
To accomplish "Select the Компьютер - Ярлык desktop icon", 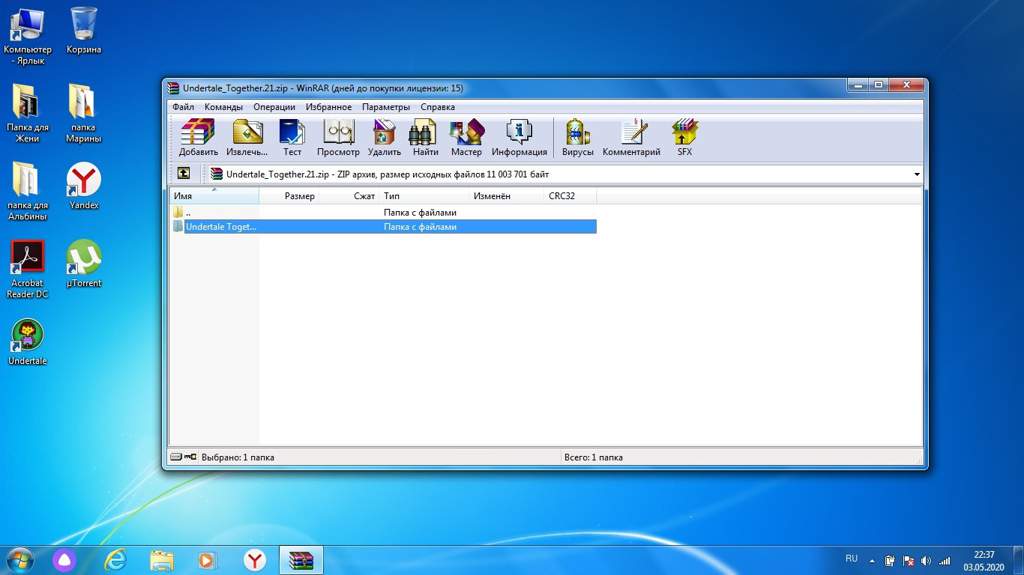I will (x=27, y=37).
